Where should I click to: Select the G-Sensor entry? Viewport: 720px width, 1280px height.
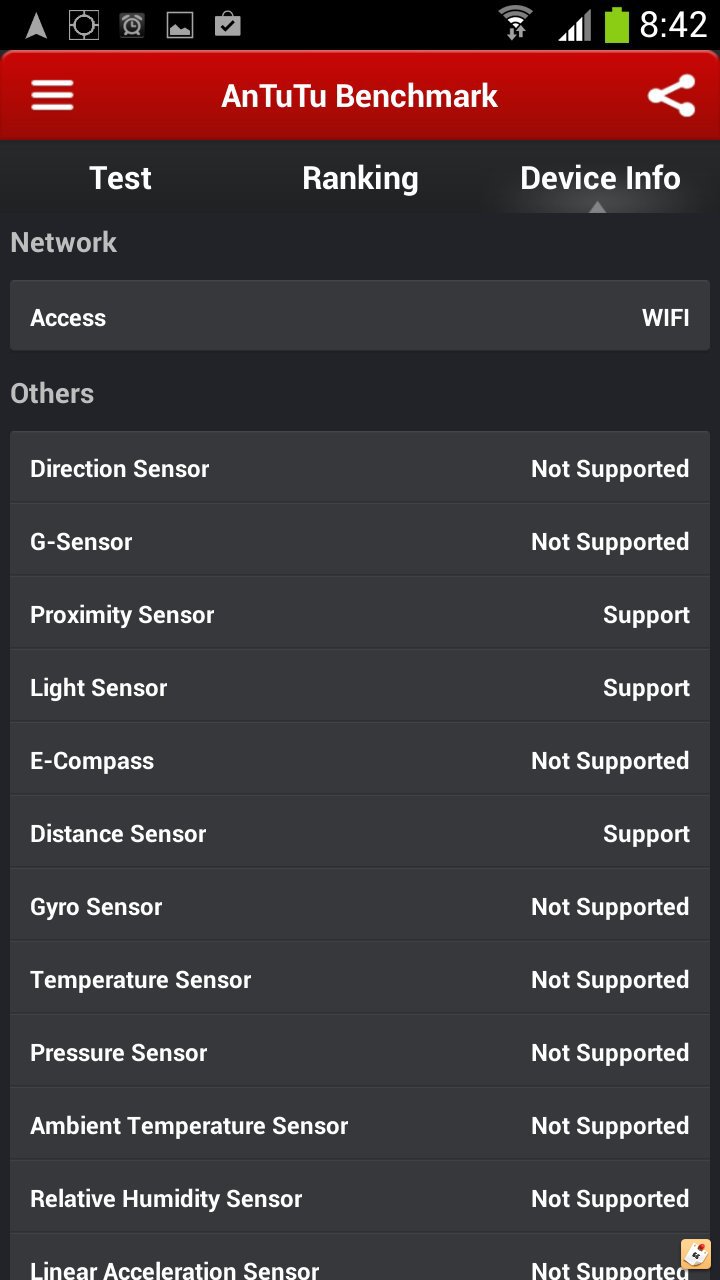coord(360,541)
